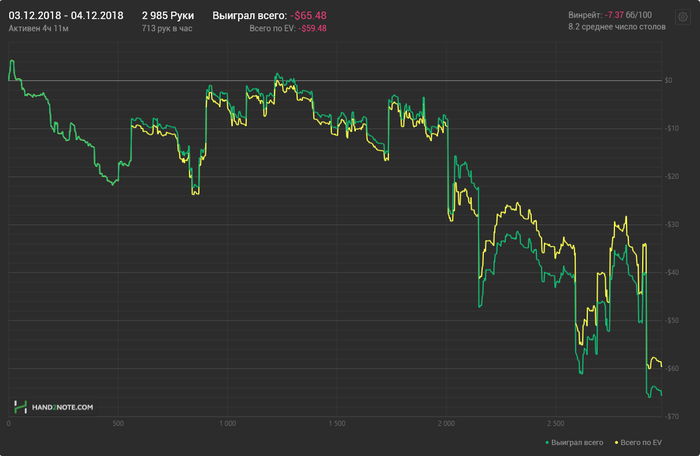Click the -$10 y-axis label
Viewport: 700px width, 456px height.
tap(672, 129)
